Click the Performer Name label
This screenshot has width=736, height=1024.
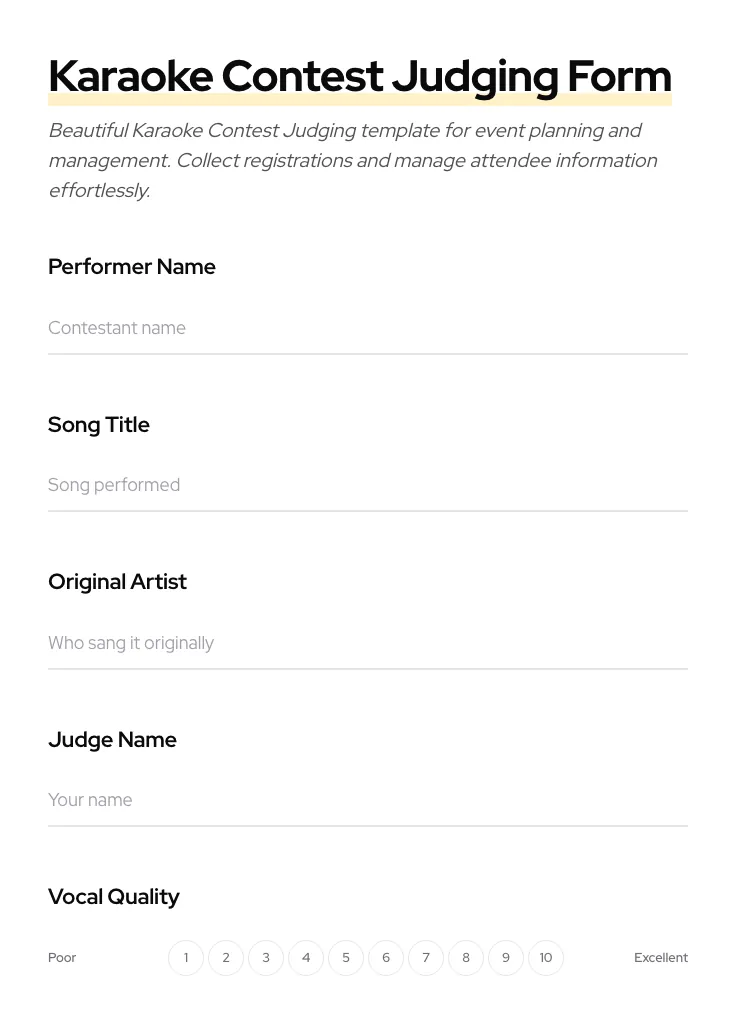pyautogui.click(x=132, y=267)
